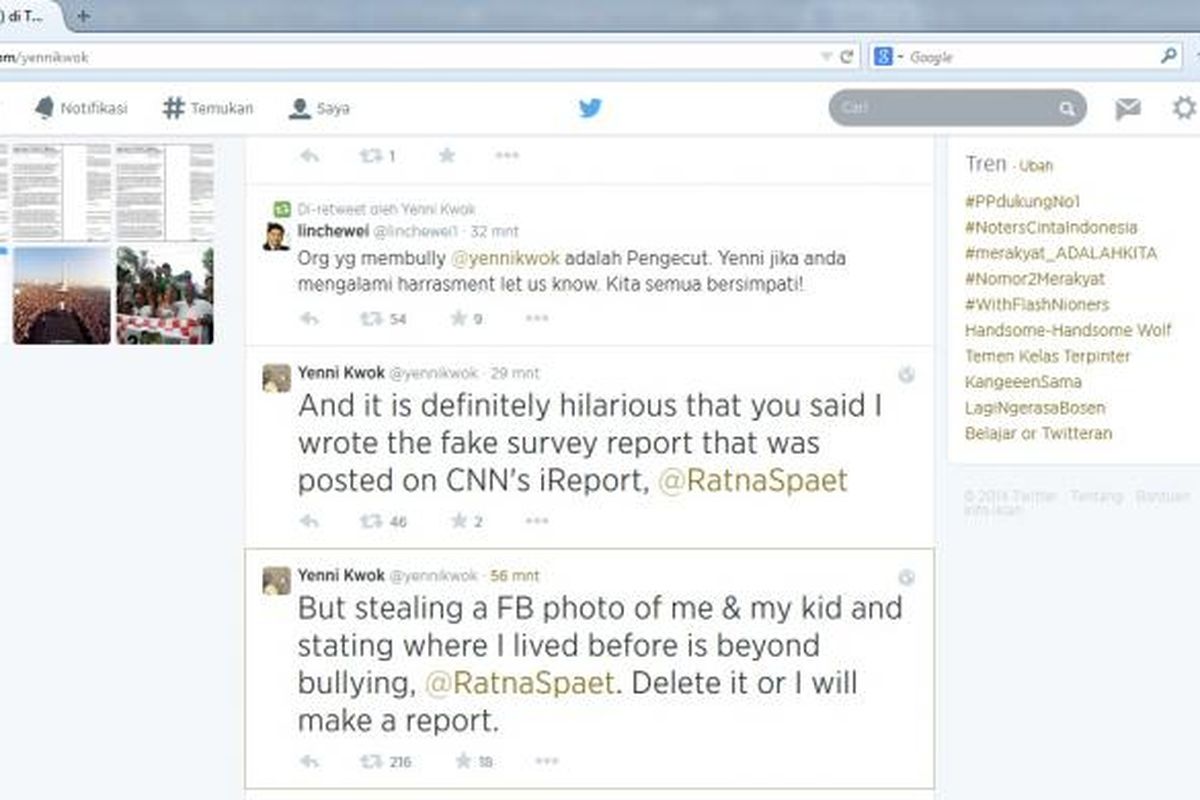
Task: Go to the Temukan tab
Action: 208,108
